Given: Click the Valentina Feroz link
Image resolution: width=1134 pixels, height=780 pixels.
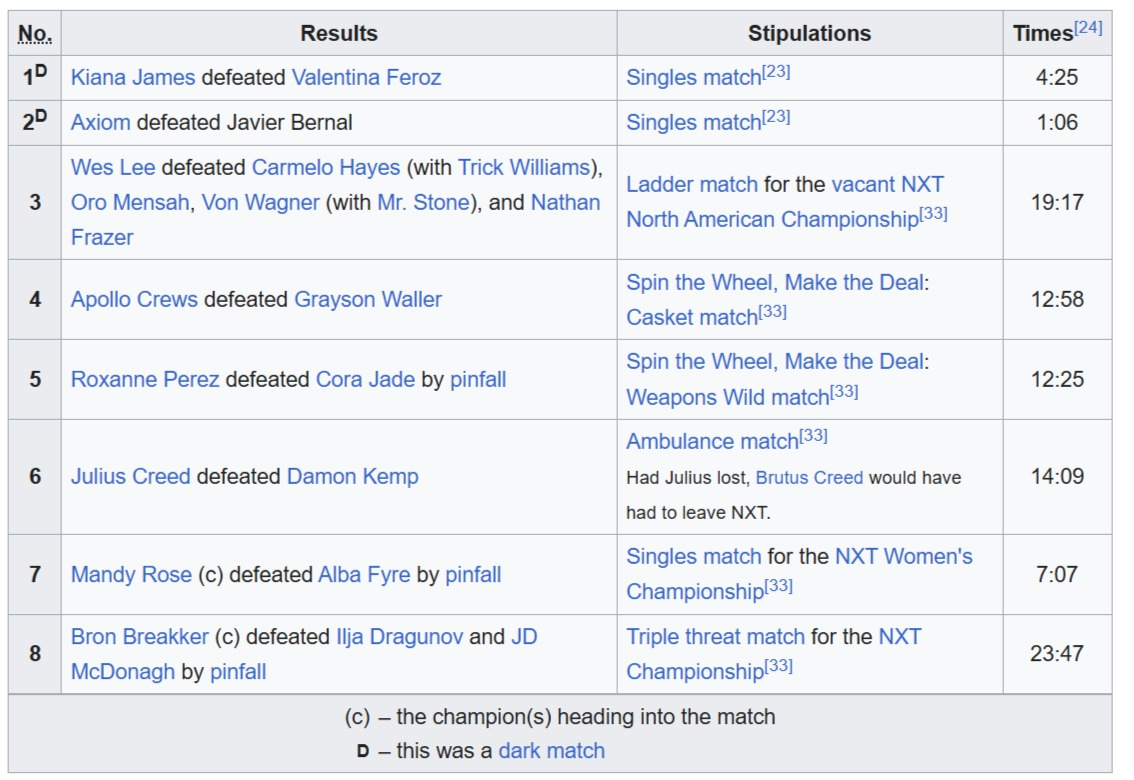Looking at the screenshot, I should click(x=366, y=77).
